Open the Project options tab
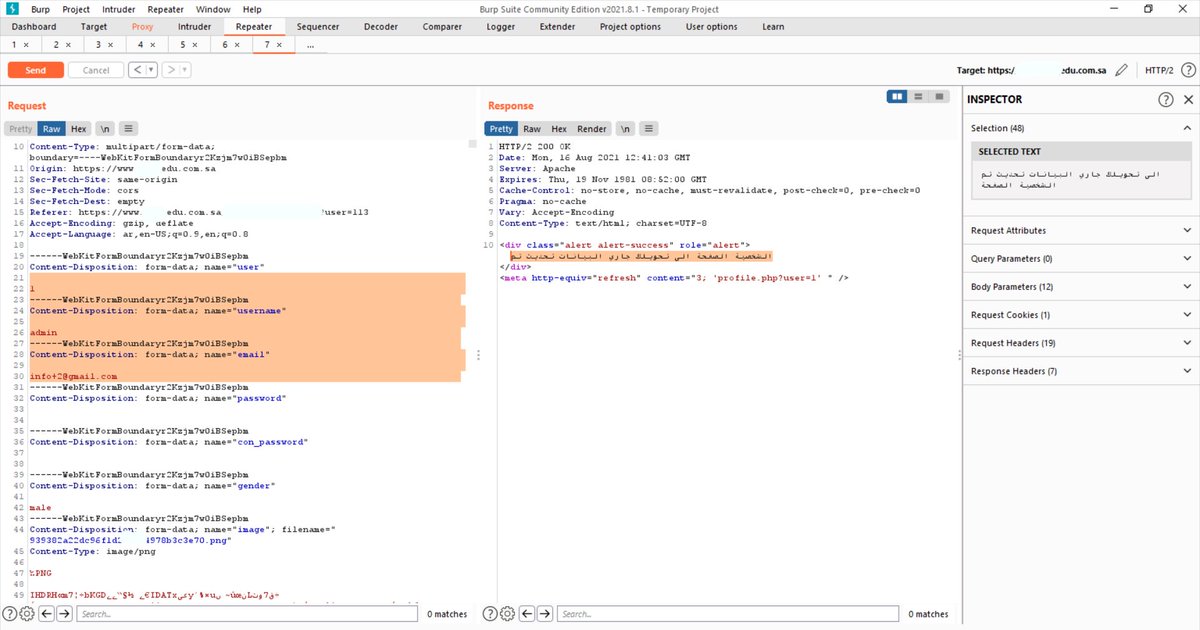1200x630 pixels. pos(630,27)
